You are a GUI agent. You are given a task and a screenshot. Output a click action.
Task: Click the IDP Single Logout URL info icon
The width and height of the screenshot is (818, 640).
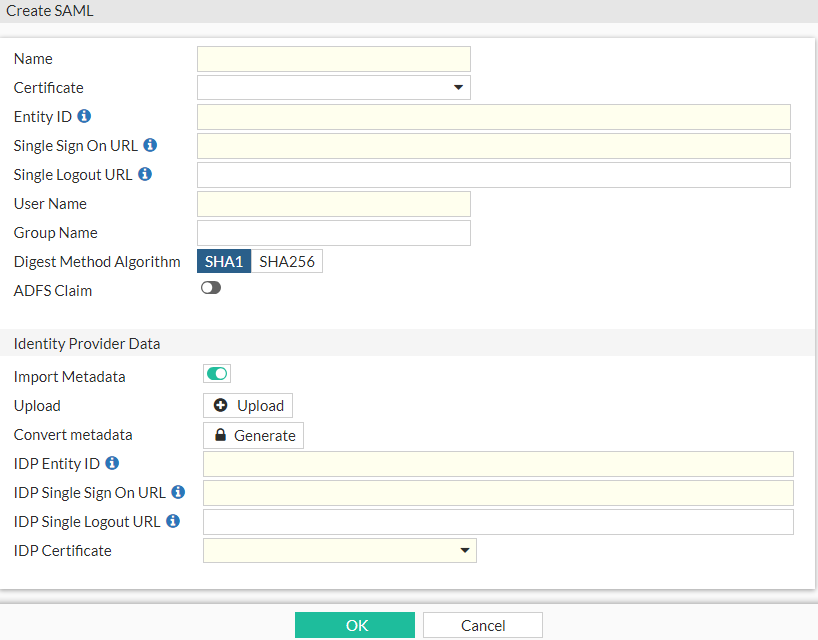(172, 521)
